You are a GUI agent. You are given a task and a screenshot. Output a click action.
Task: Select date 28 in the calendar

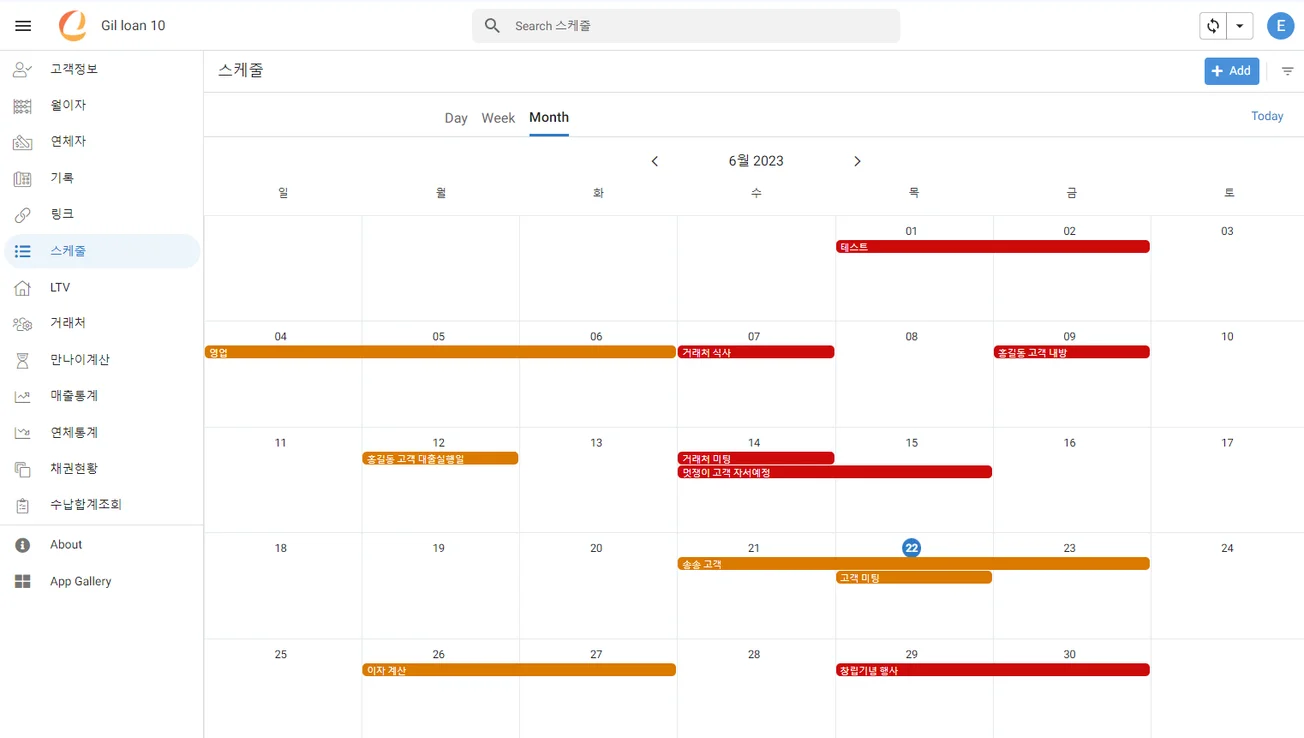[754, 654]
